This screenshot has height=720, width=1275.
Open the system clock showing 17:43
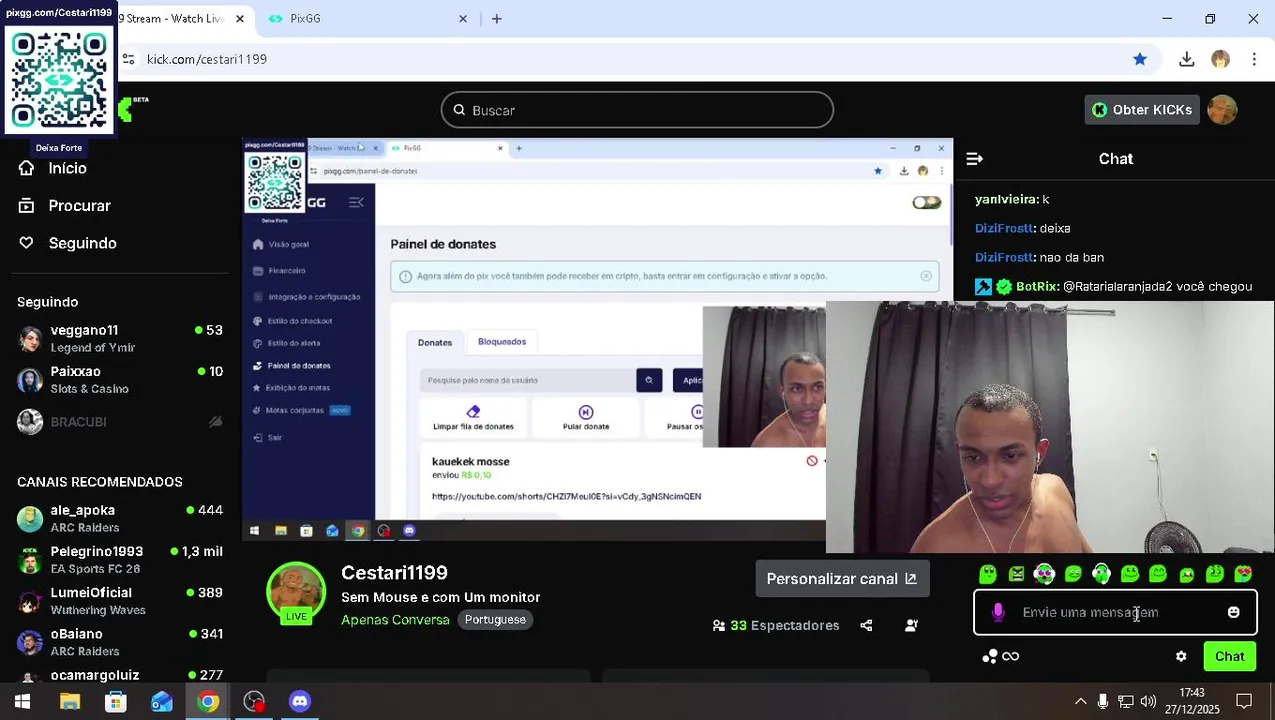(x=1191, y=701)
